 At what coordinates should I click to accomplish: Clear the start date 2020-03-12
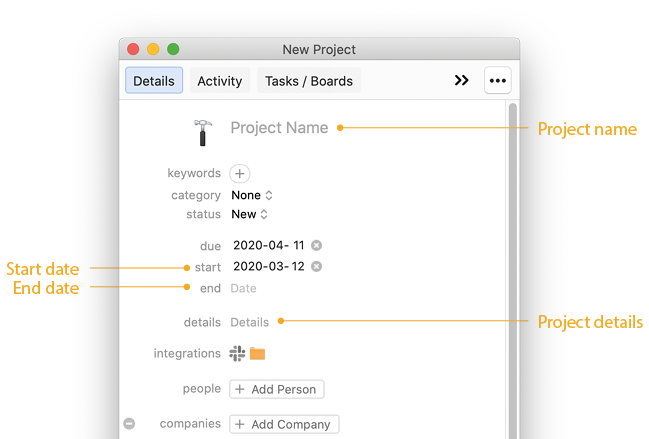(x=317, y=266)
